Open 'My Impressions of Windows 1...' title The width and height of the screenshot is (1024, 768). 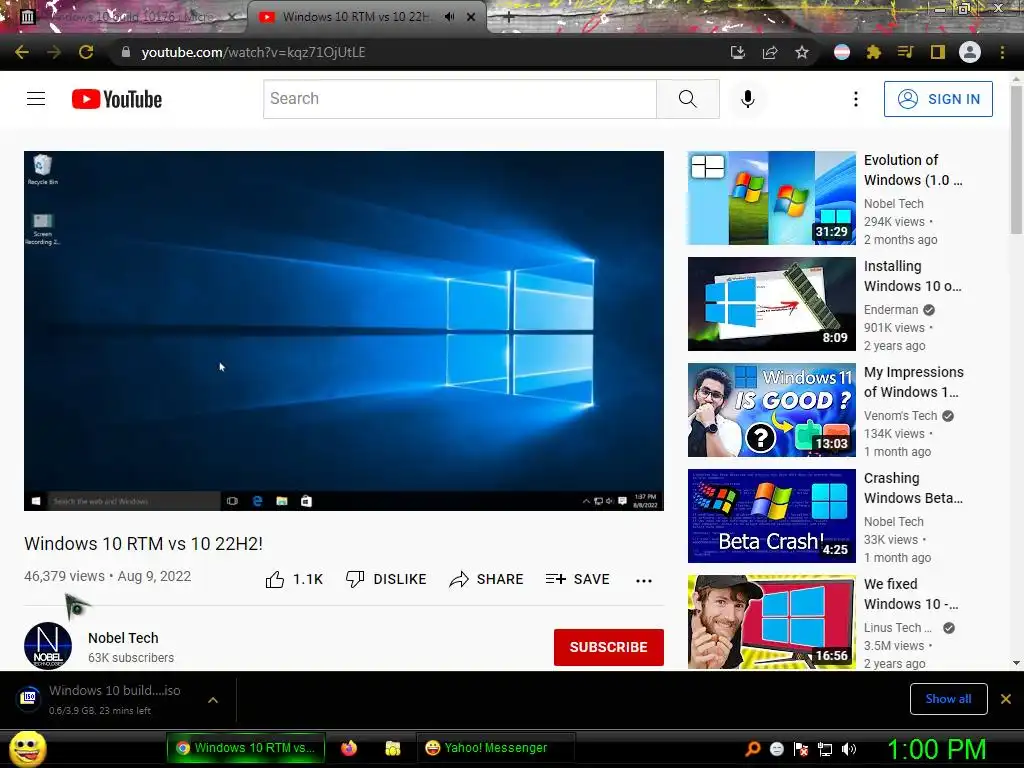pos(914,382)
